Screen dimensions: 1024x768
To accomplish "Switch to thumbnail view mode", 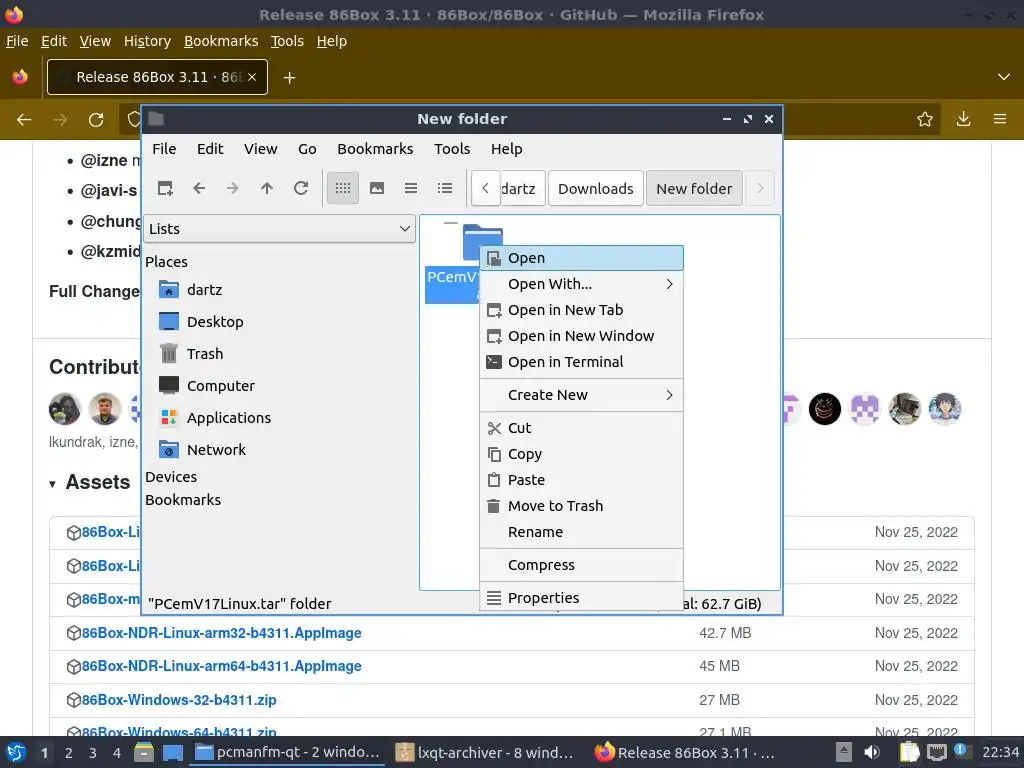I will [377, 188].
